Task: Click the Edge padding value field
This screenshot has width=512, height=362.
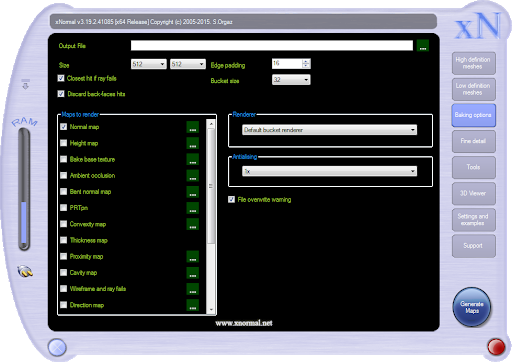Action: (287, 64)
